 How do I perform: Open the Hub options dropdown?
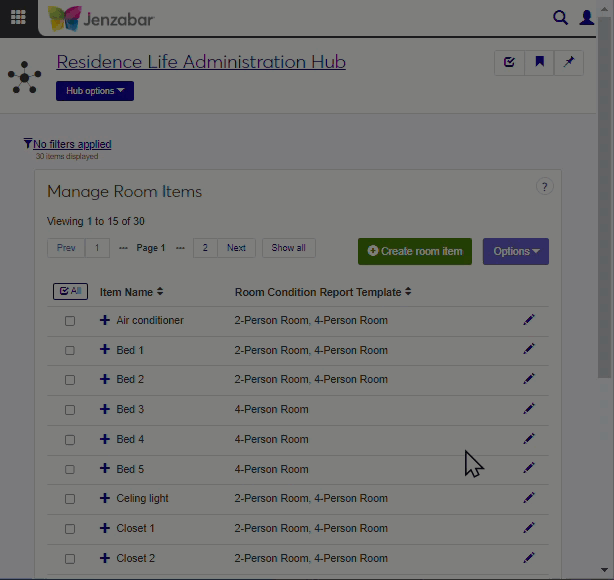coord(95,91)
